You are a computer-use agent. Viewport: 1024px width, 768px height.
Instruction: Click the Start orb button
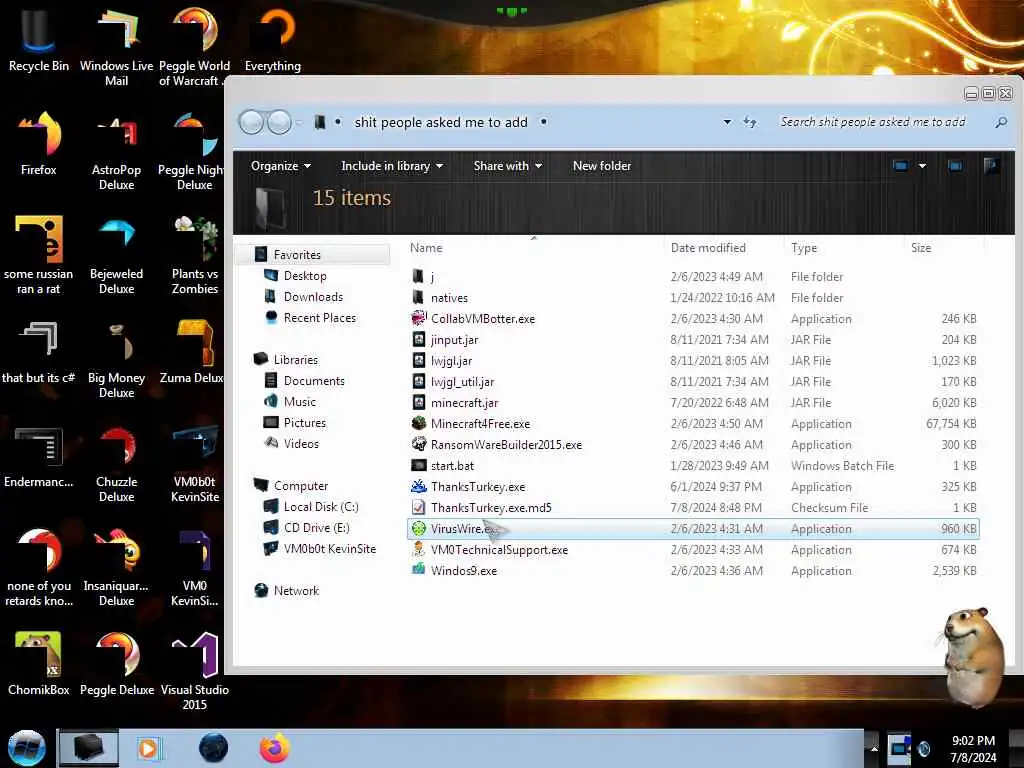coord(26,748)
